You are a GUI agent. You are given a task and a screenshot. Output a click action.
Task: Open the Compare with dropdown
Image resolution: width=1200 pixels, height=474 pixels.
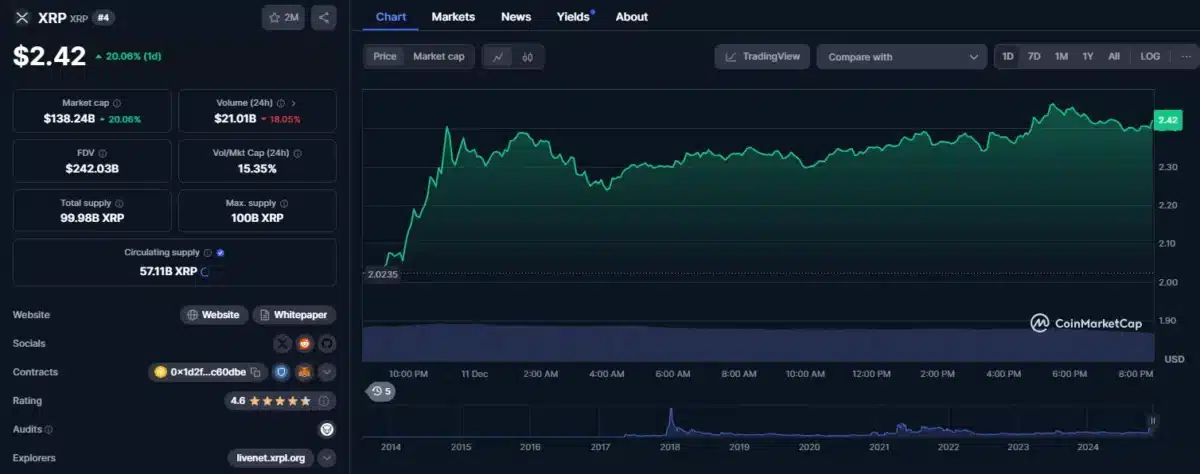(902, 57)
